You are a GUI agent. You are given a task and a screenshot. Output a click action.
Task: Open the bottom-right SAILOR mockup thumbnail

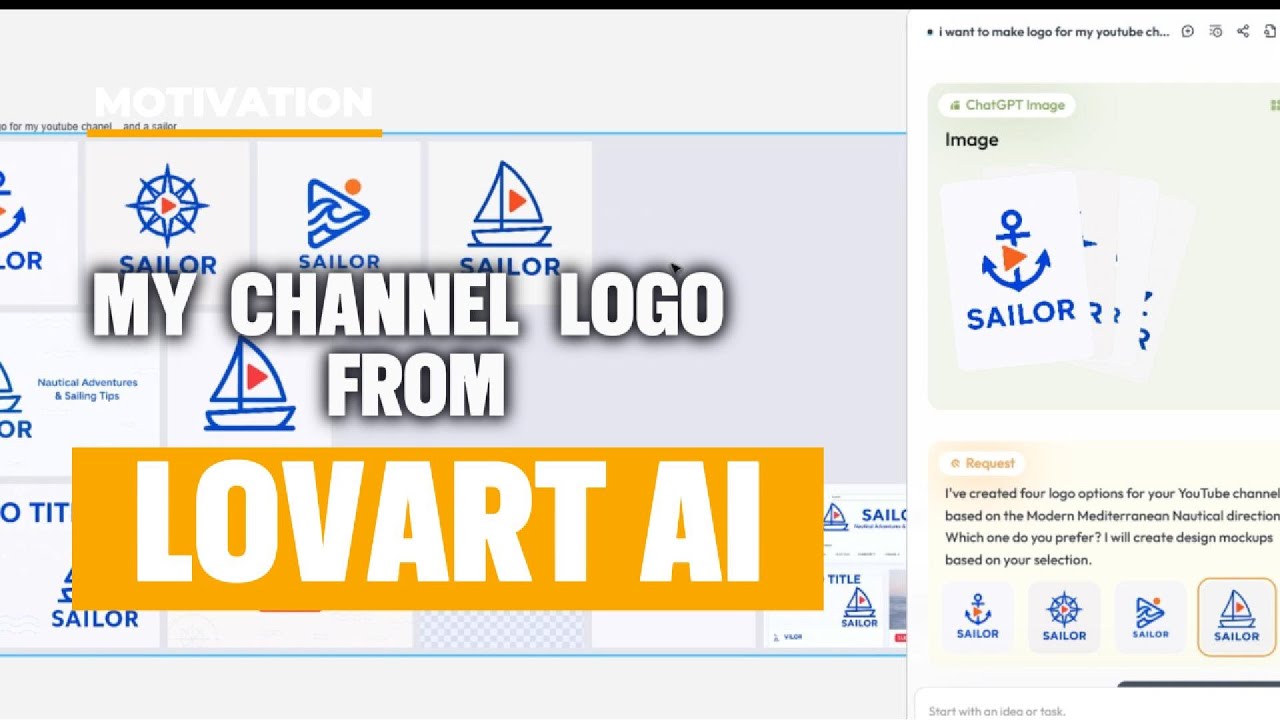point(835,567)
